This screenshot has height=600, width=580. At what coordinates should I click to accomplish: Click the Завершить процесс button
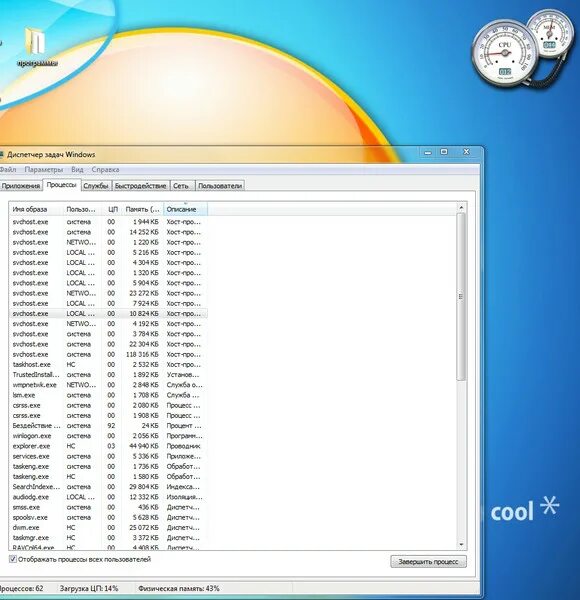click(x=428, y=561)
